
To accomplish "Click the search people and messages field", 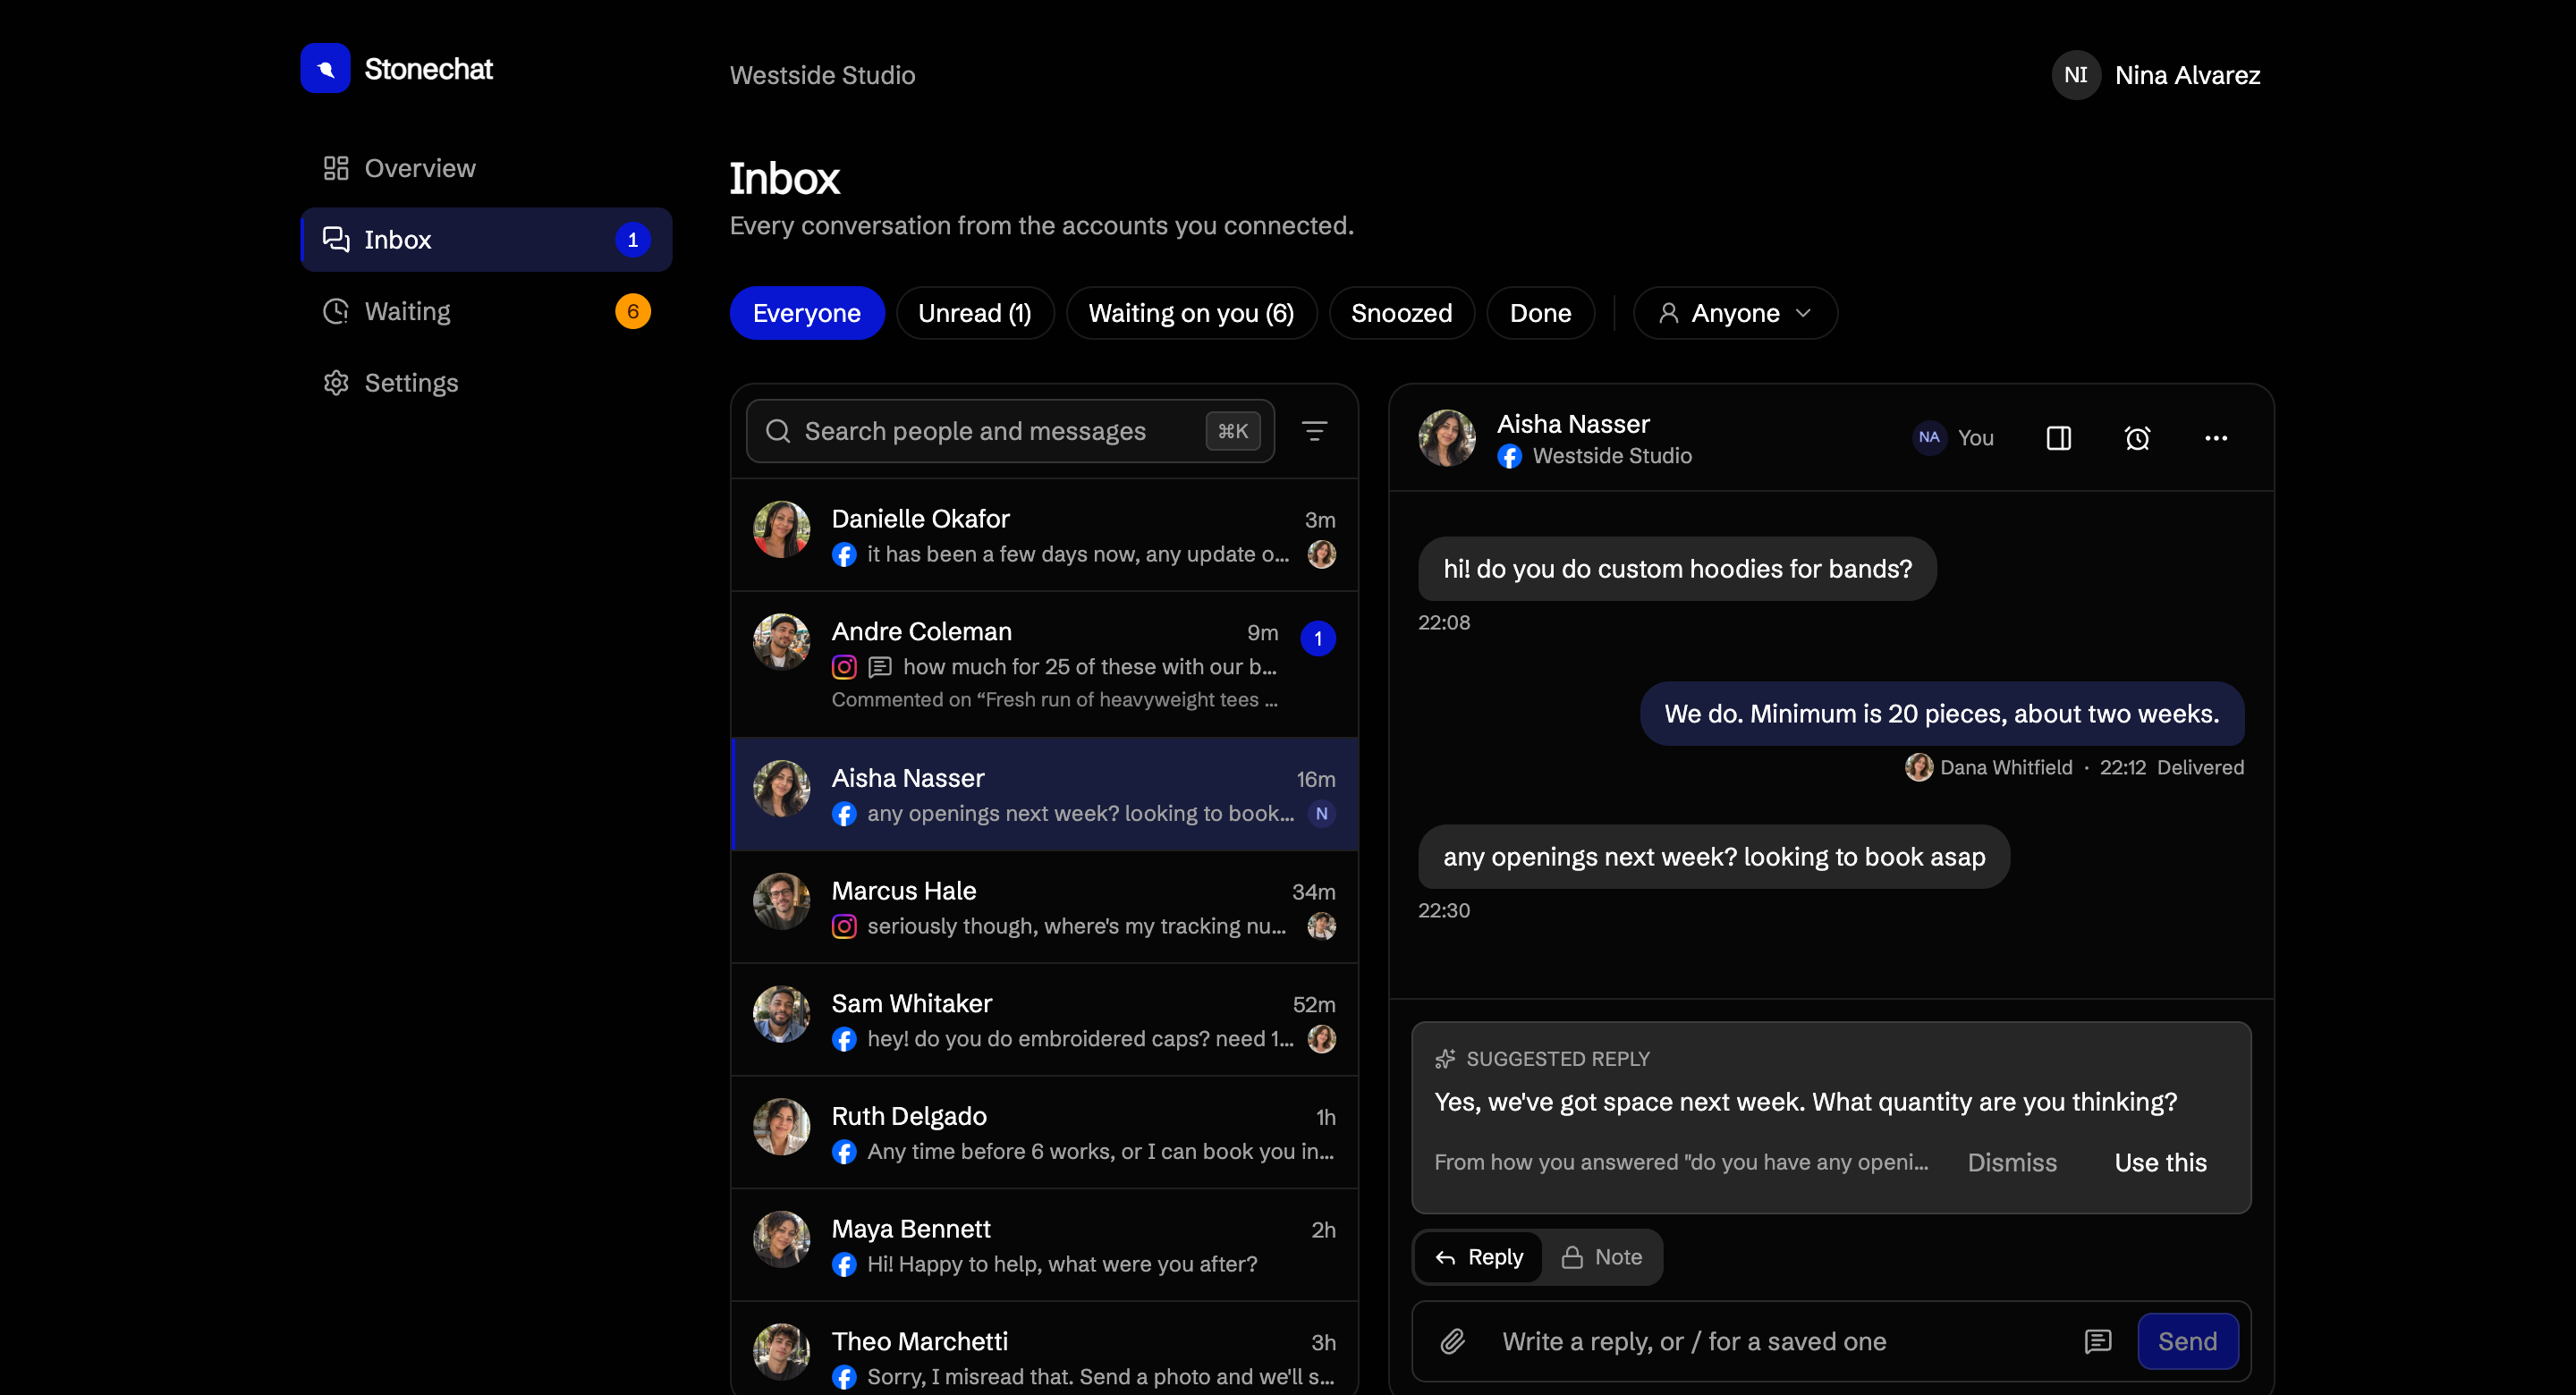I will pos(1010,431).
